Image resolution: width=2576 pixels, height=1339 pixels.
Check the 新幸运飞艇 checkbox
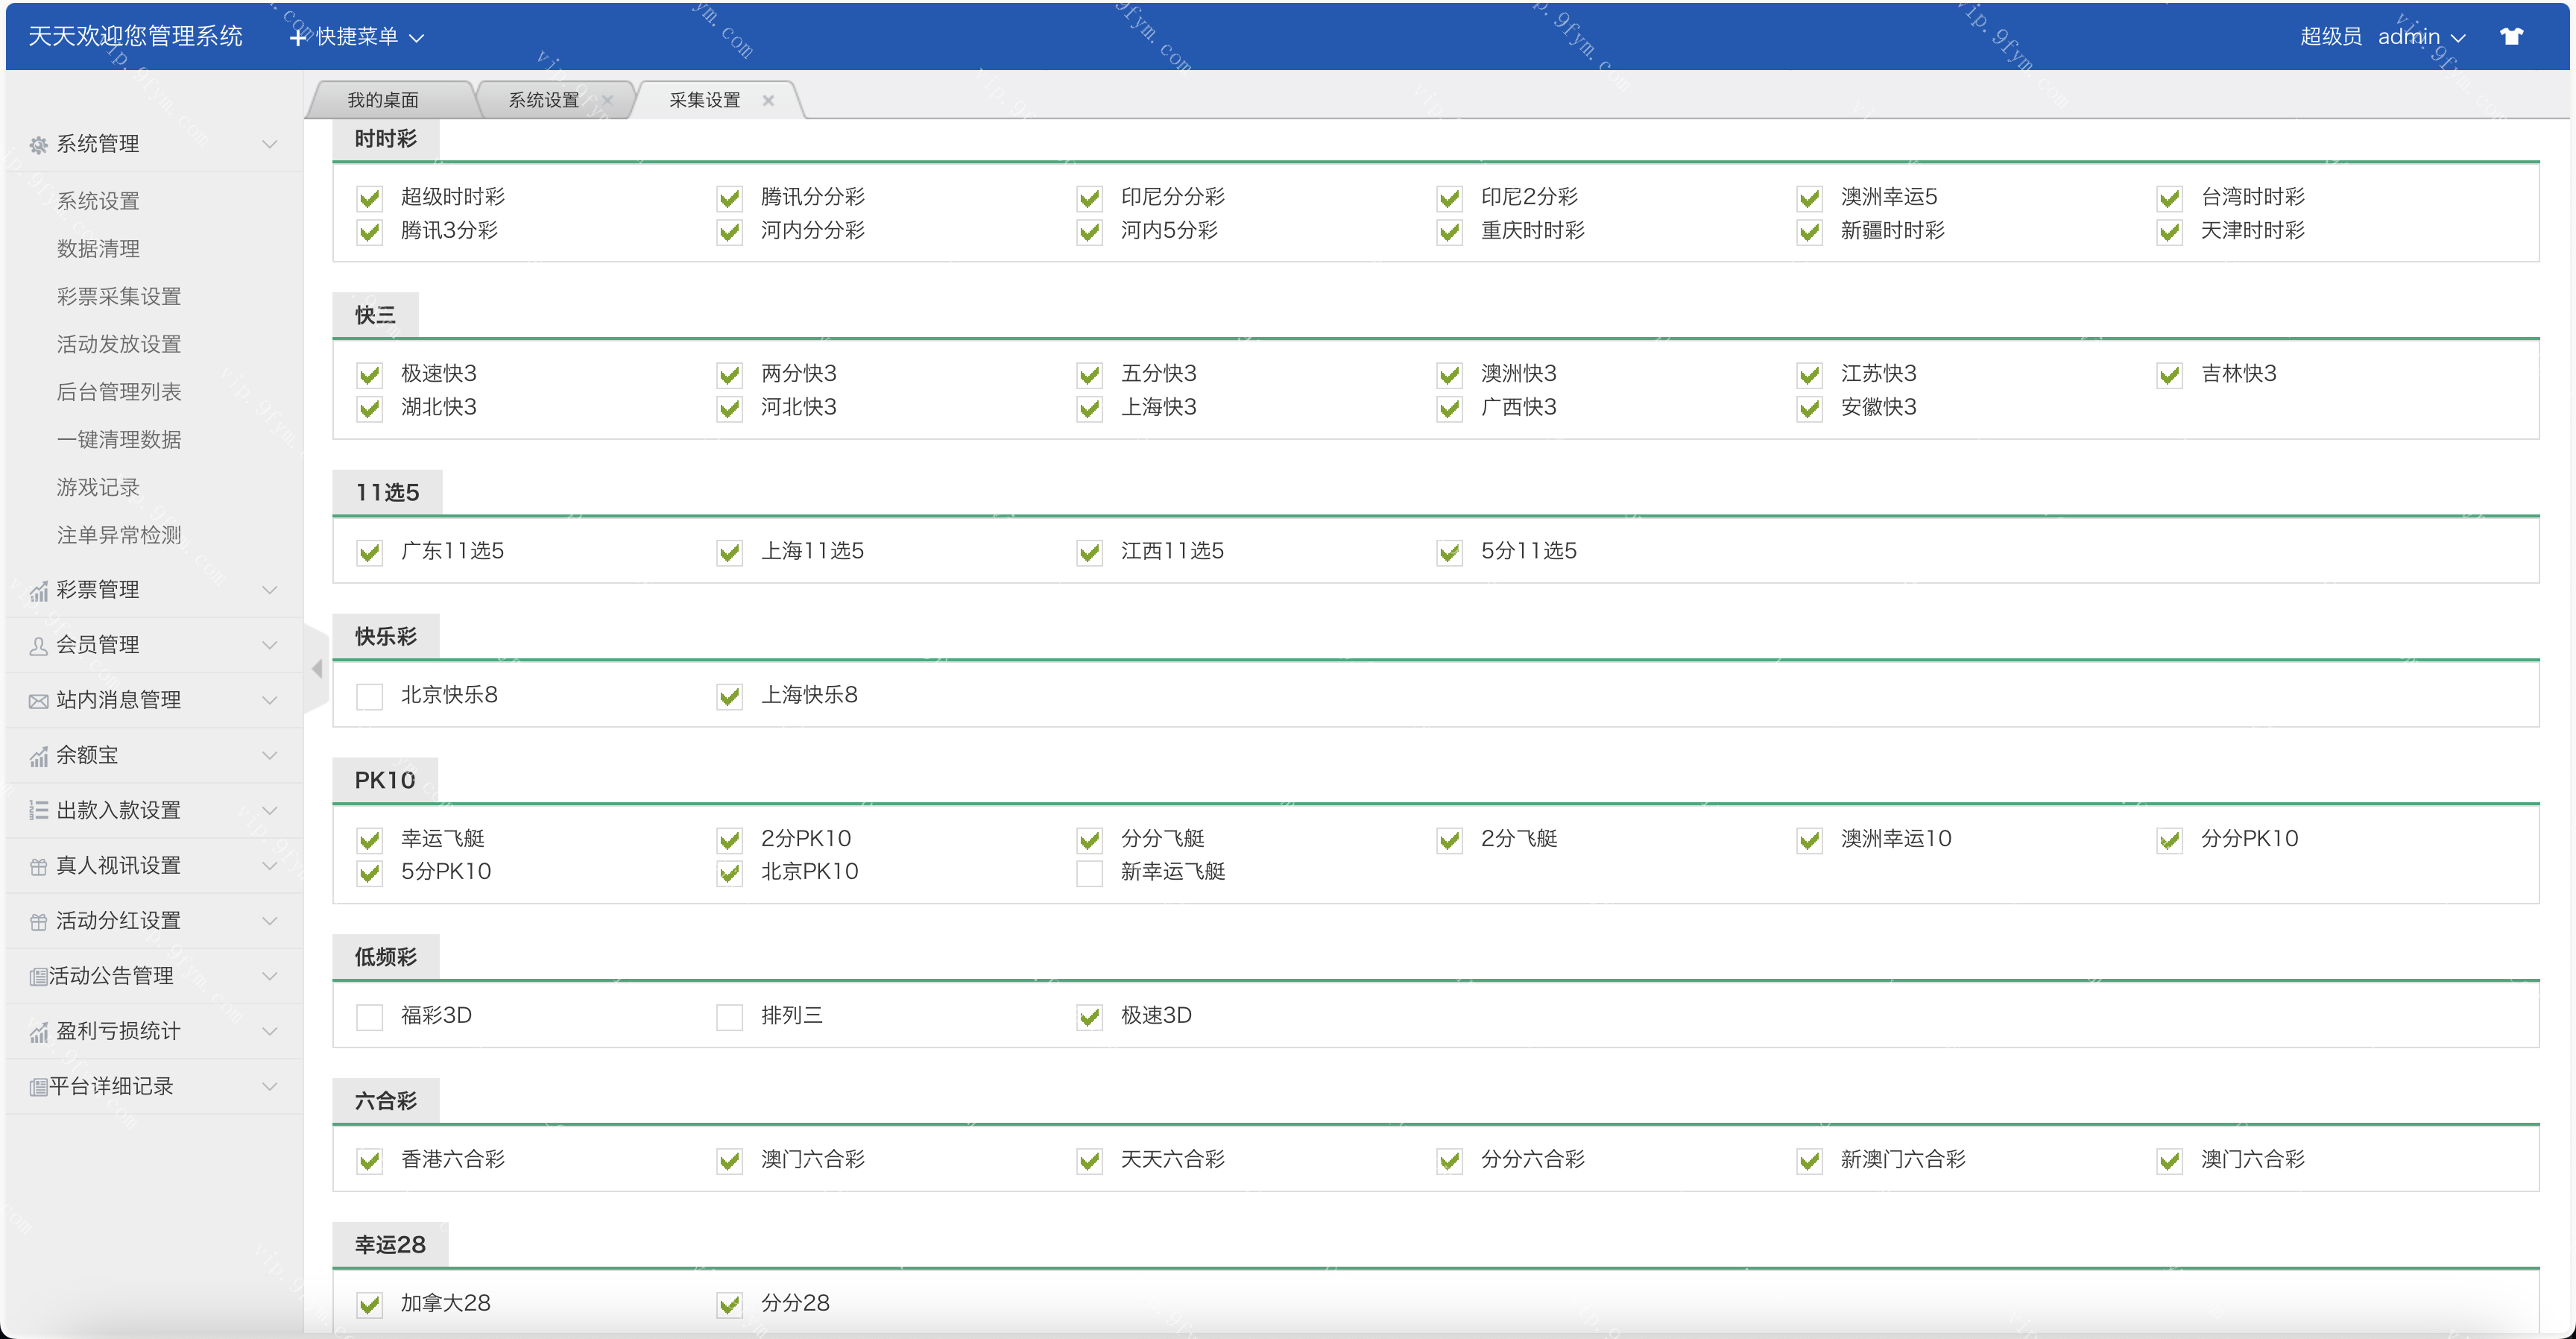[1089, 873]
